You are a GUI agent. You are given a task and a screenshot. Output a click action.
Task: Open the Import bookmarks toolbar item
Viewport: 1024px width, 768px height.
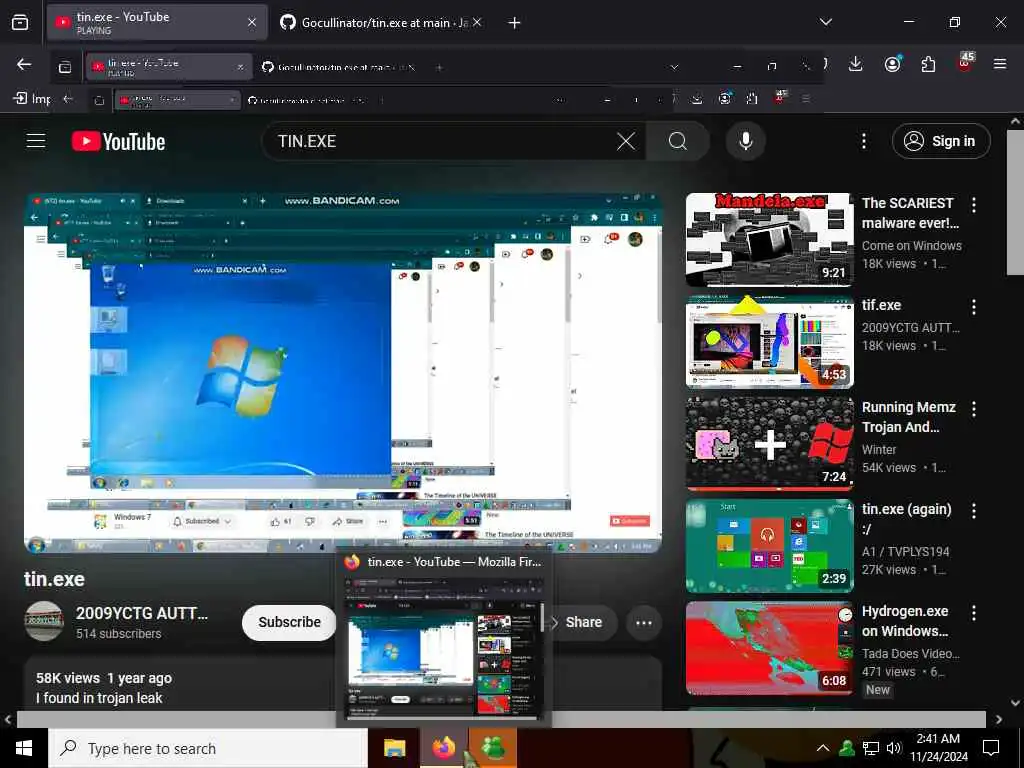[31, 99]
